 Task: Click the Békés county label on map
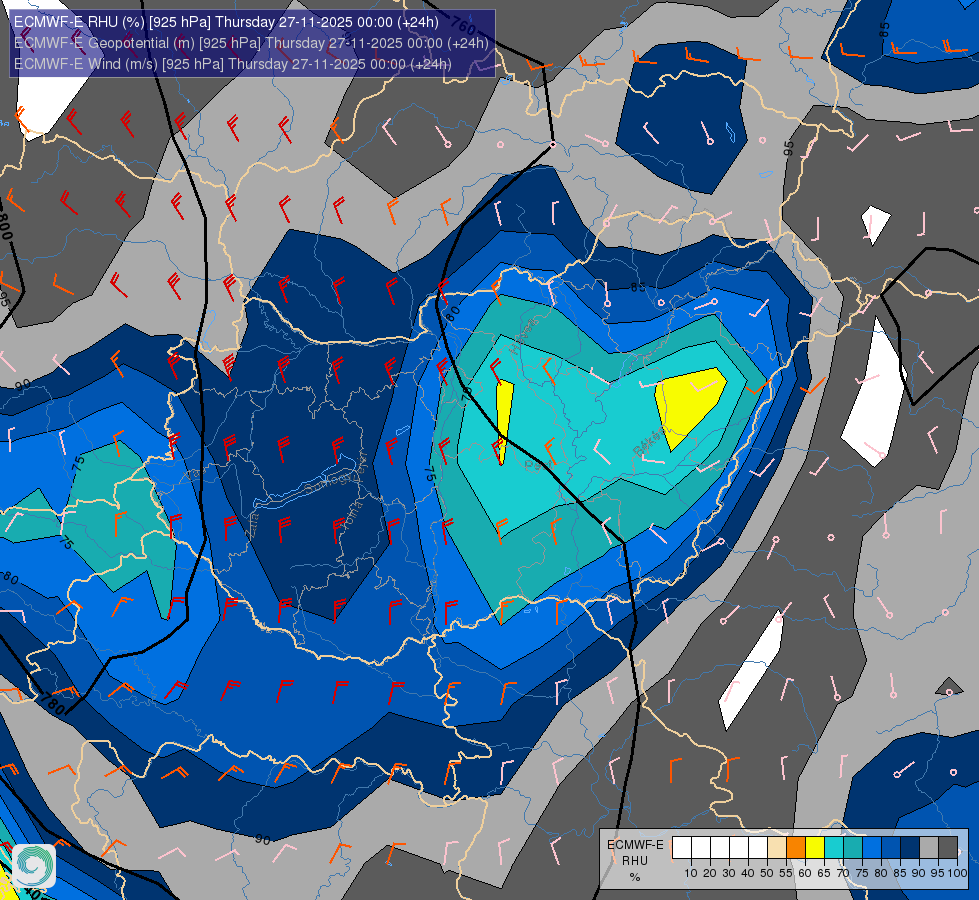649,441
